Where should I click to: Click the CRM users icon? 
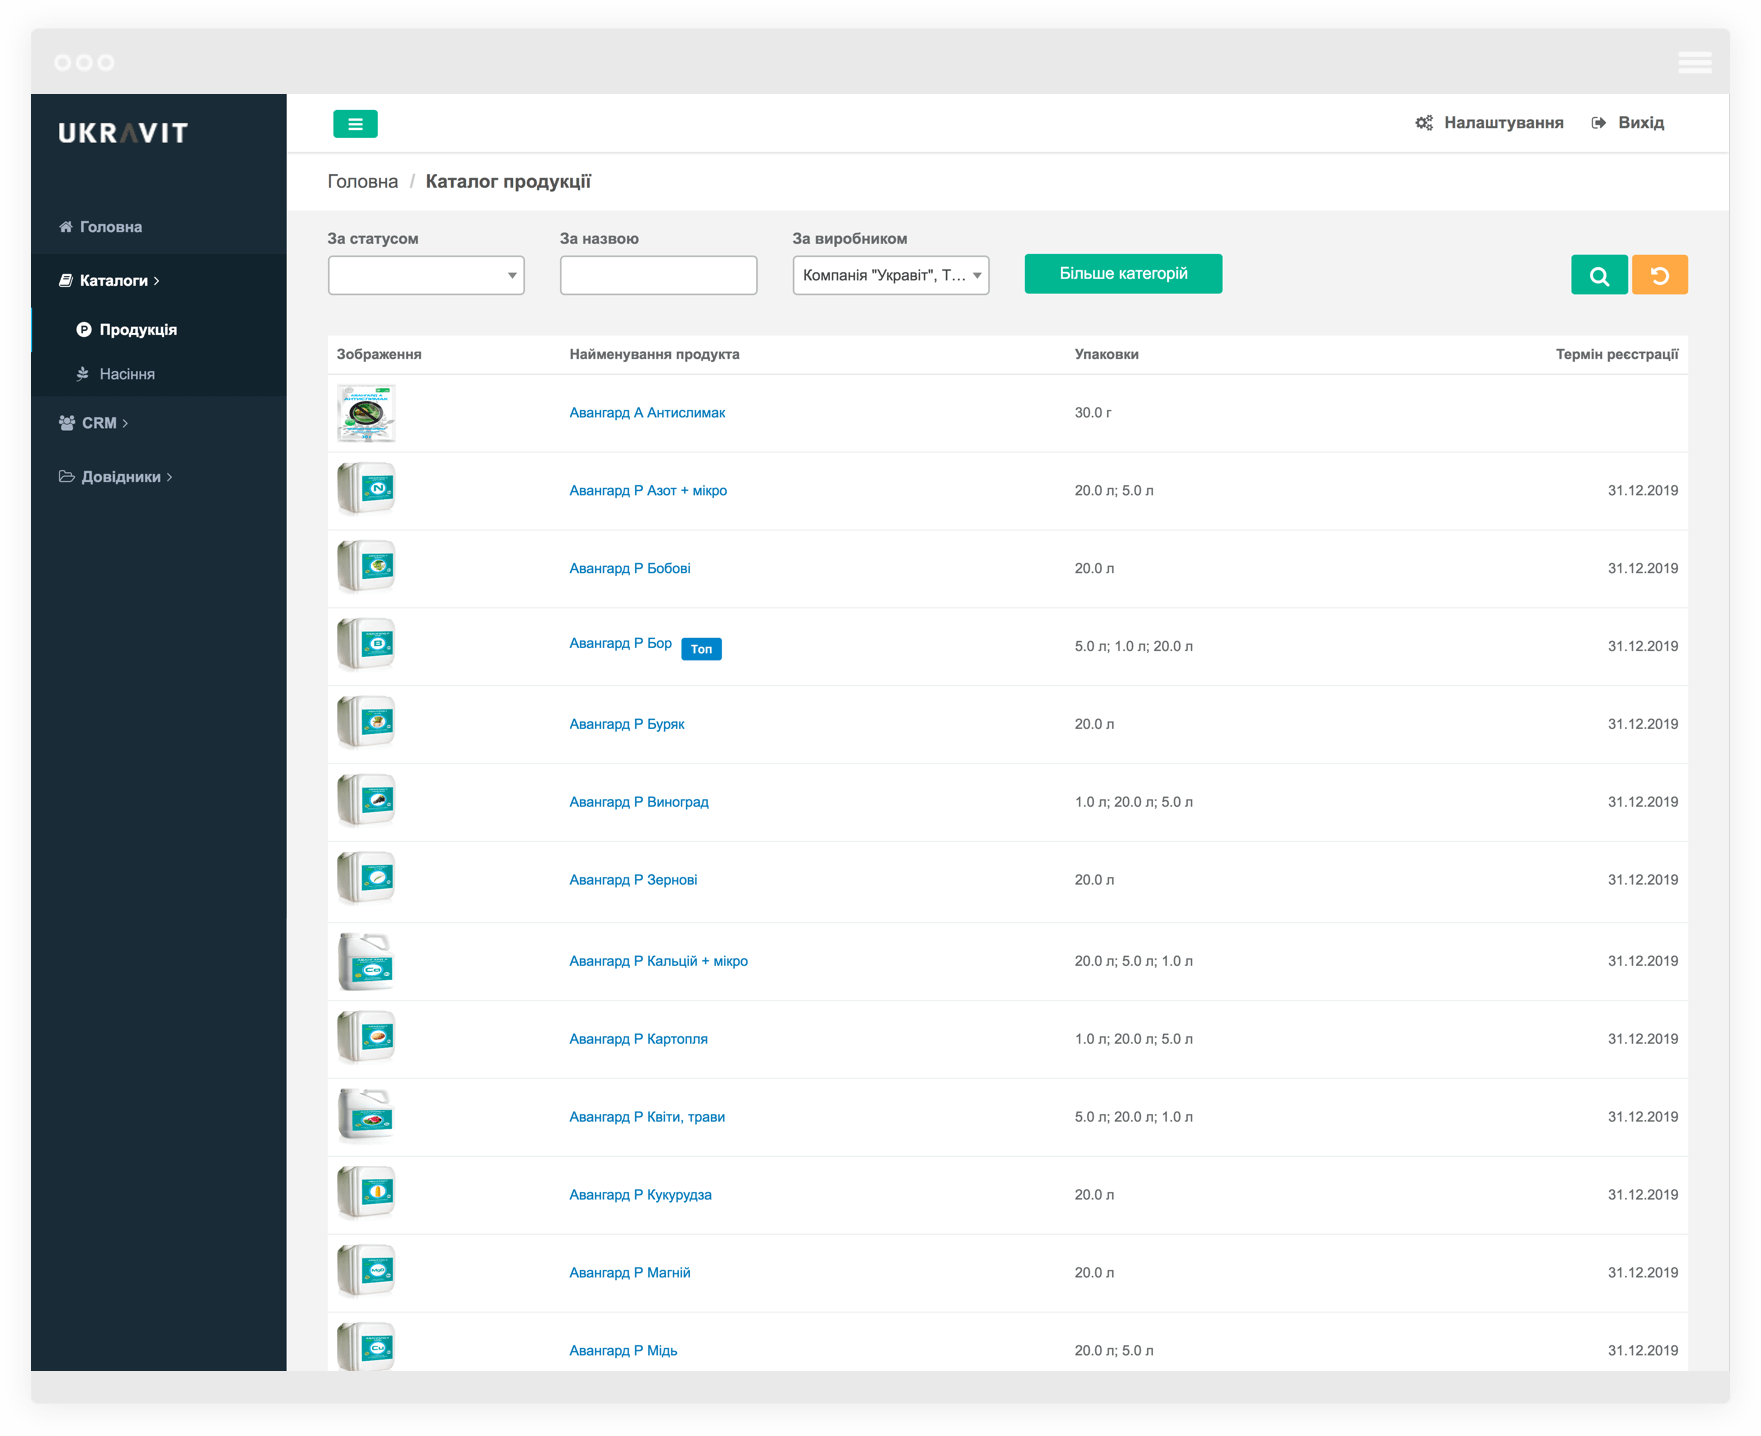coord(67,423)
